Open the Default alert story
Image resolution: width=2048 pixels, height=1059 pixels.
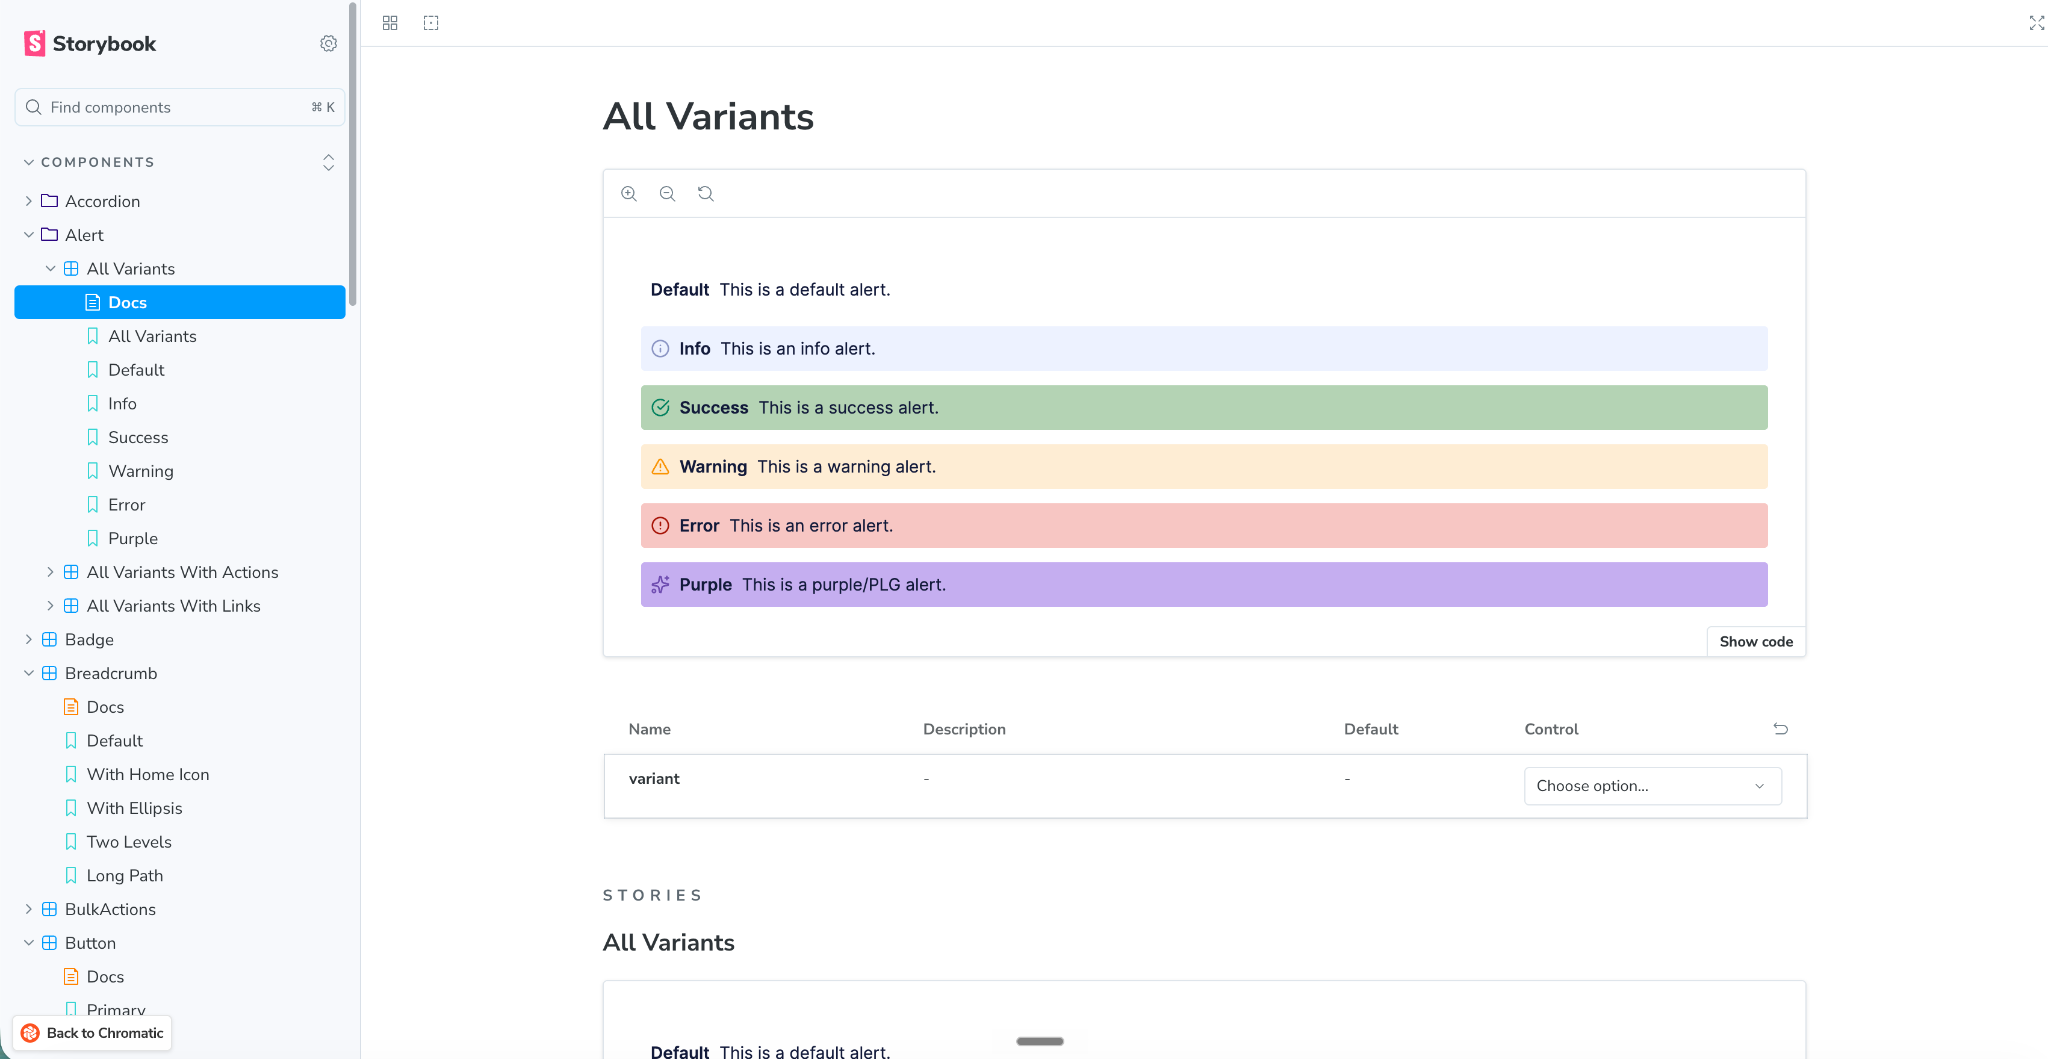(136, 370)
